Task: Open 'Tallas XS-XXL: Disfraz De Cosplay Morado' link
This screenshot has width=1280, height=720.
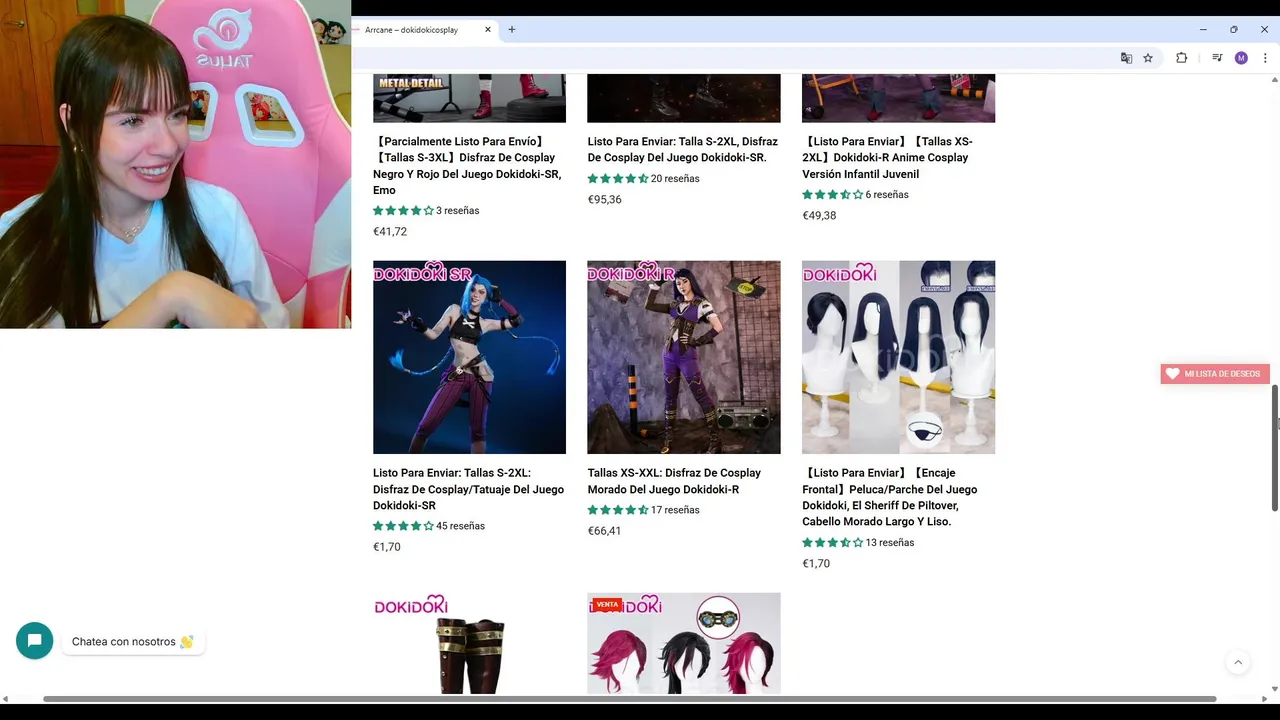Action: (674, 481)
